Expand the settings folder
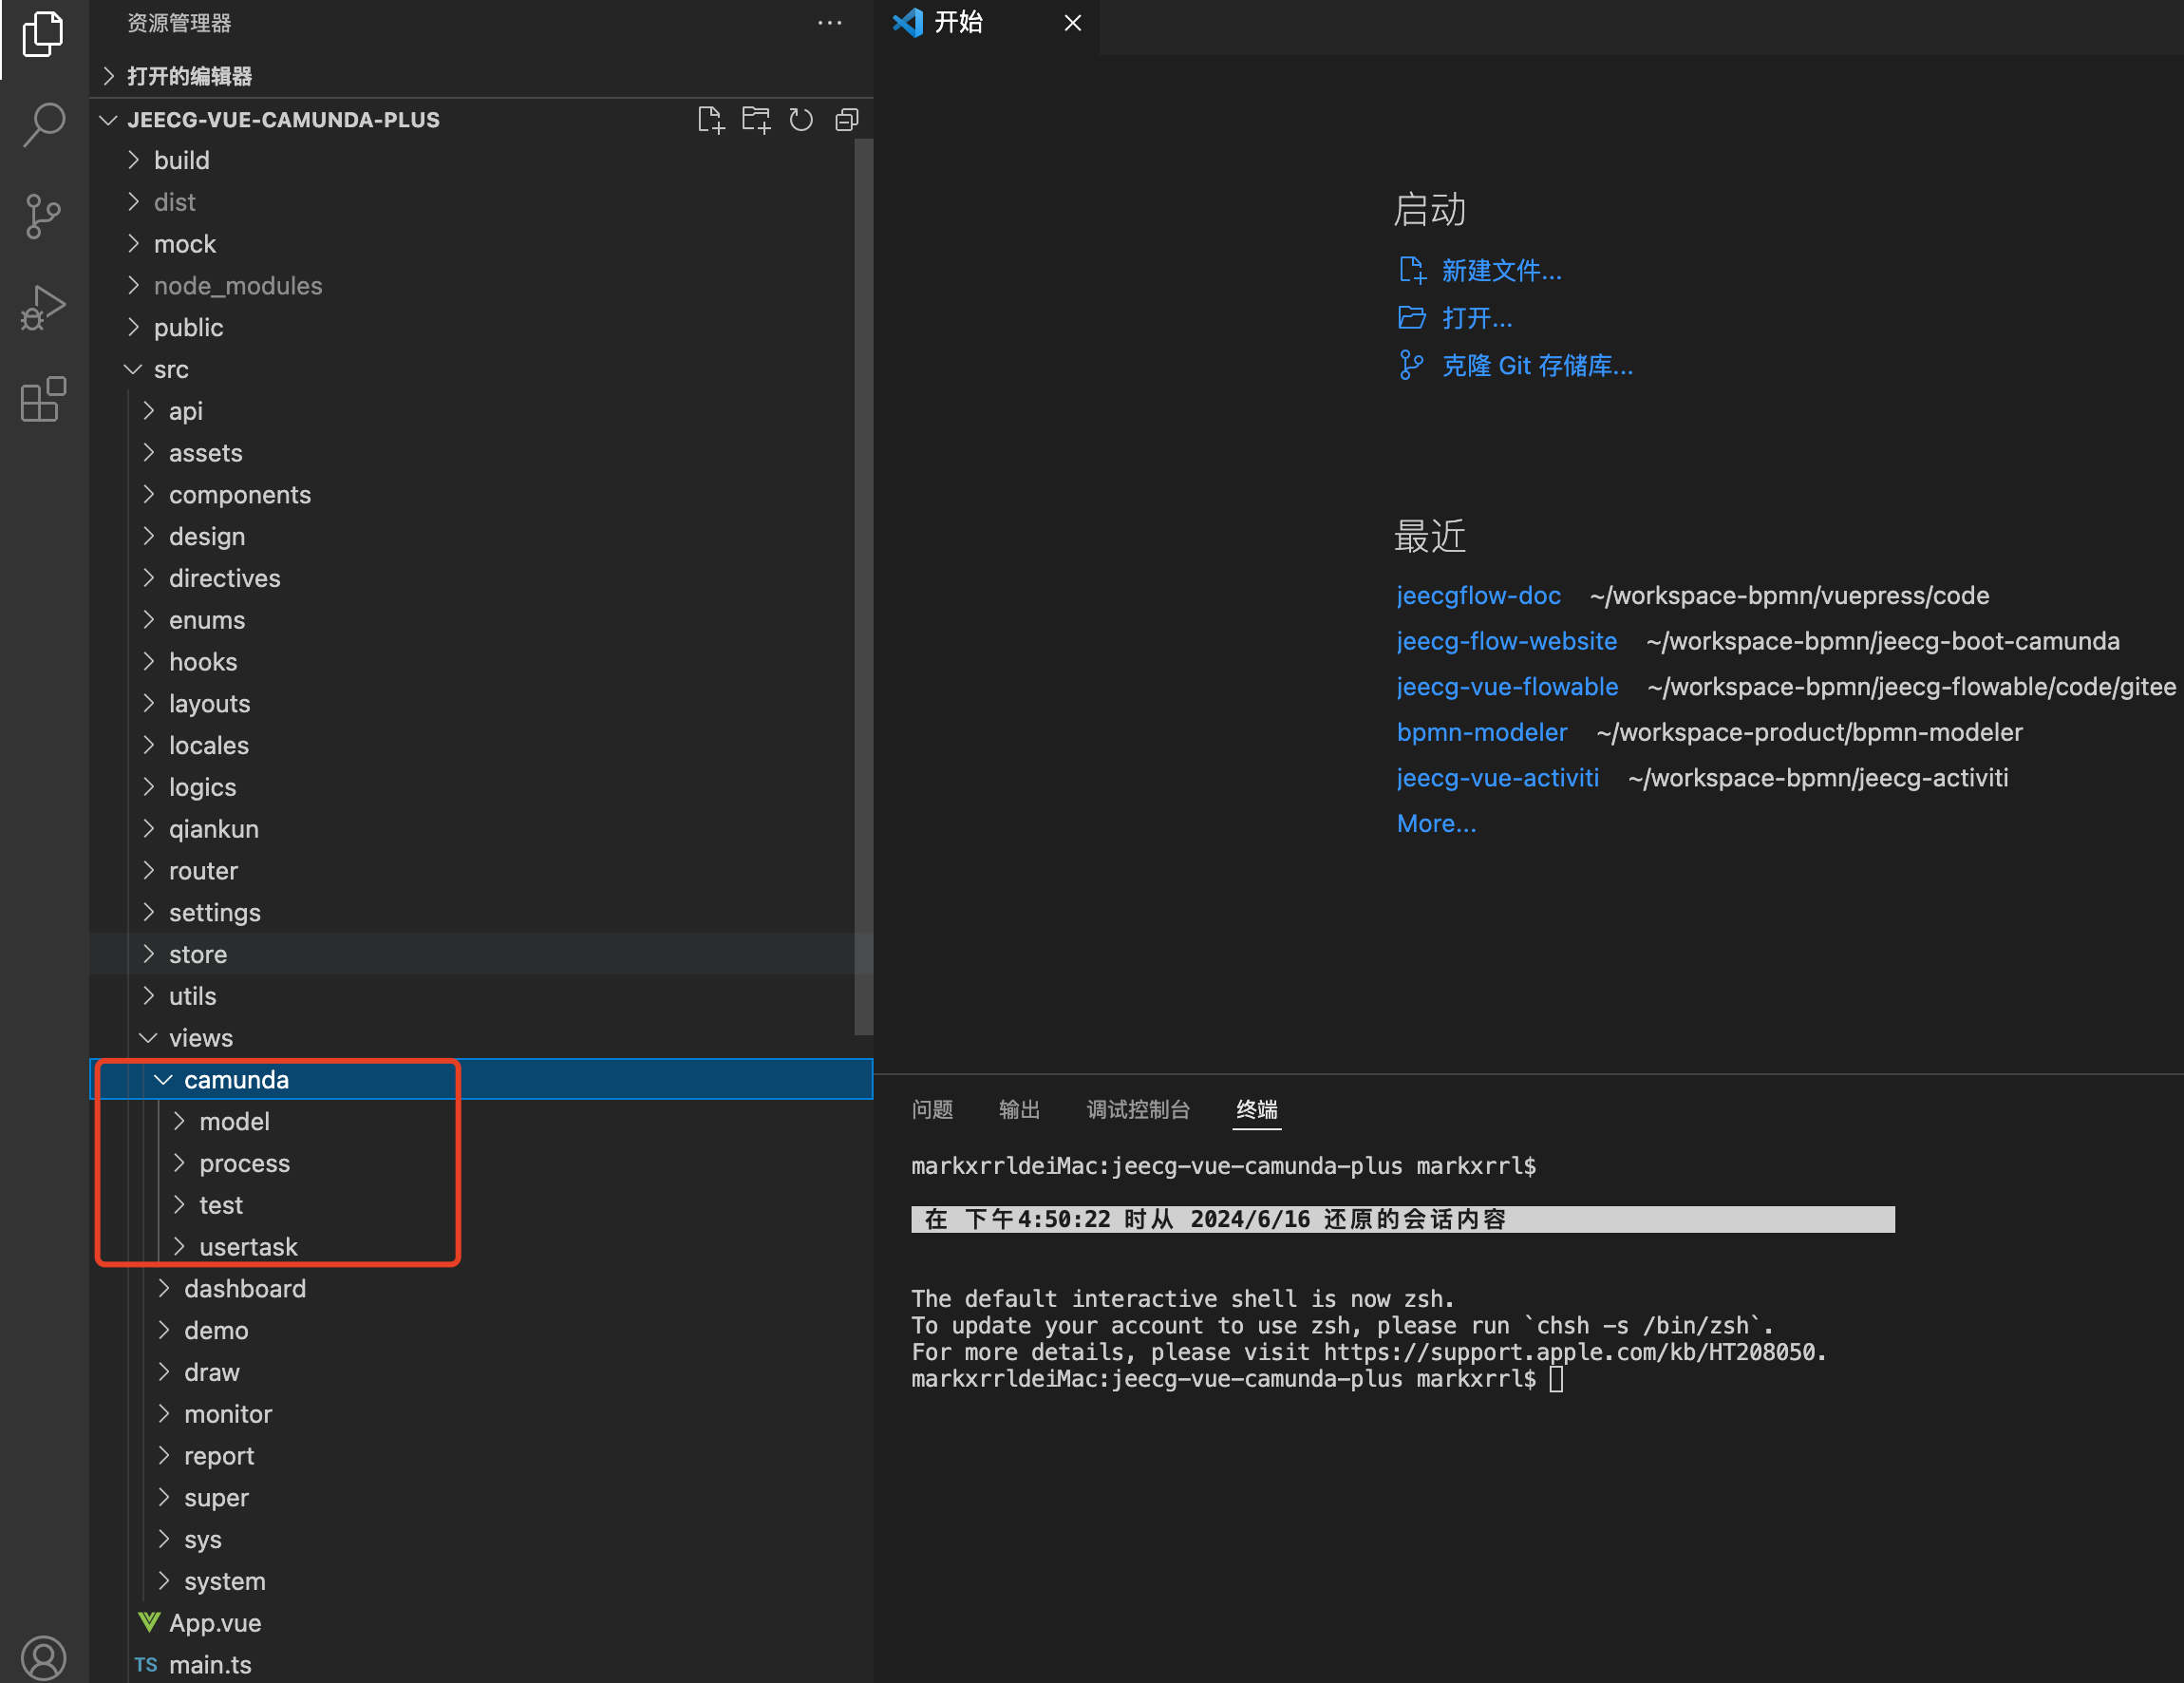The height and width of the screenshot is (1683, 2184). click(x=481, y=913)
